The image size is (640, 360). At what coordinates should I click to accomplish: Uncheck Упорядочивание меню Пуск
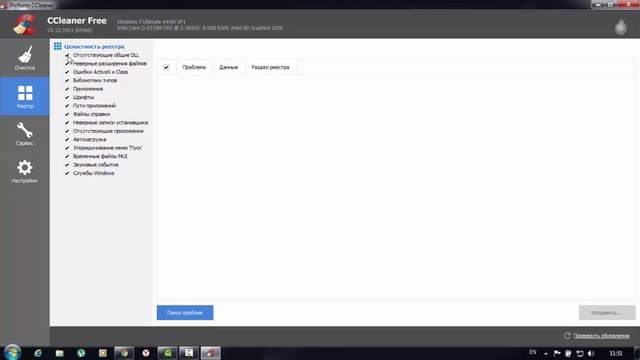click(x=67, y=148)
